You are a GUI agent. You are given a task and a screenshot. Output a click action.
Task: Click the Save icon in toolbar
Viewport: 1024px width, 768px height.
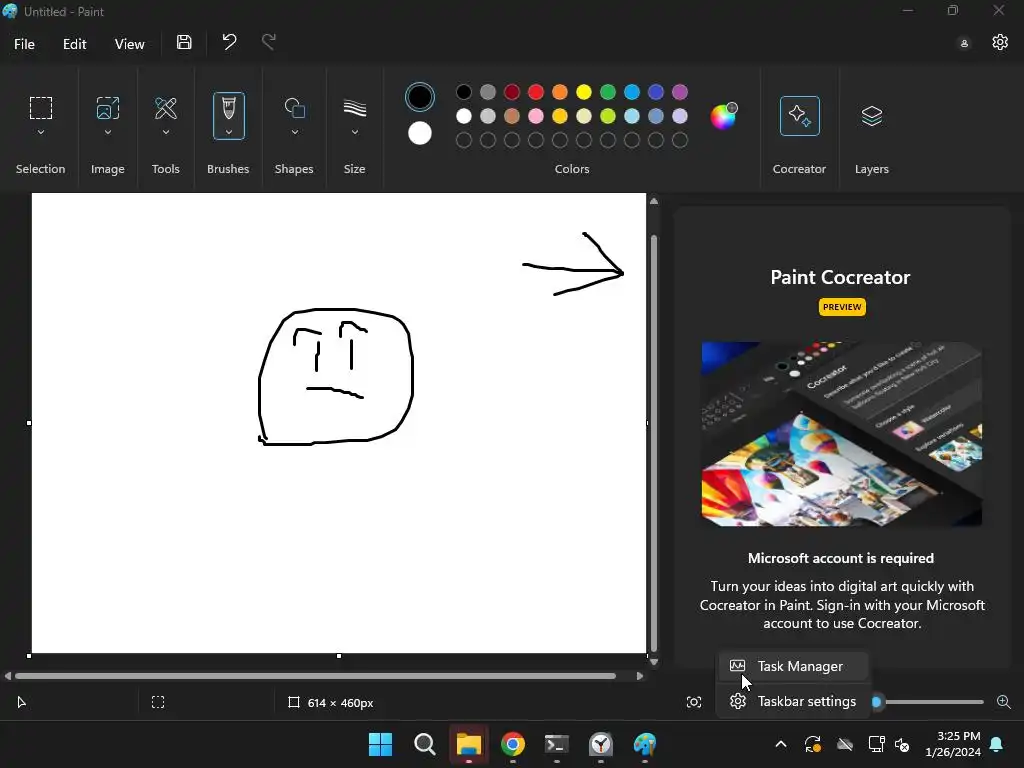point(184,42)
